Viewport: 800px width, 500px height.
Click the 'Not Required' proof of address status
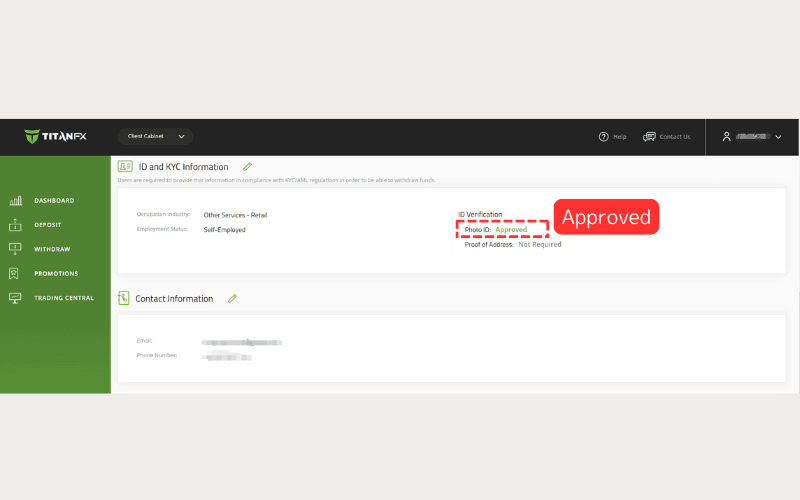[x=540, y=244]
